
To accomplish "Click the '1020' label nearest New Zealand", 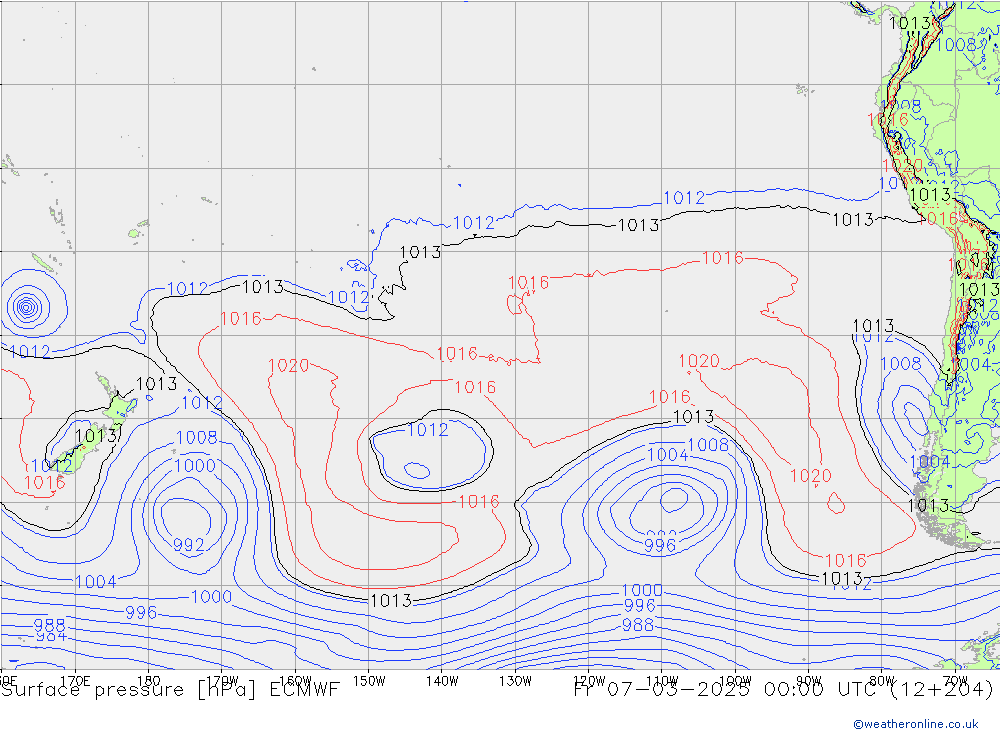I will coord(288,366).
